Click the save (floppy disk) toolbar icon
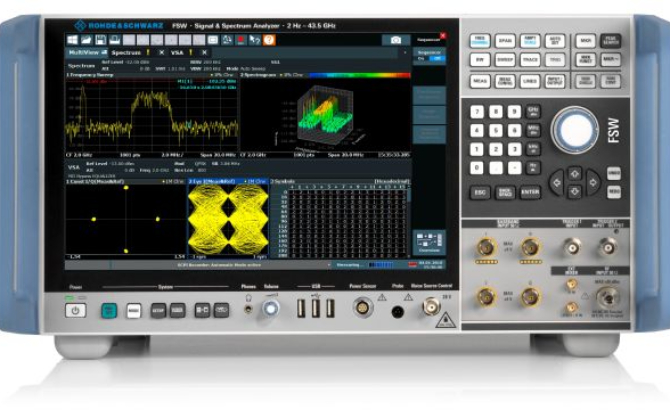The image size is (670, 410). tap(99, 39)
